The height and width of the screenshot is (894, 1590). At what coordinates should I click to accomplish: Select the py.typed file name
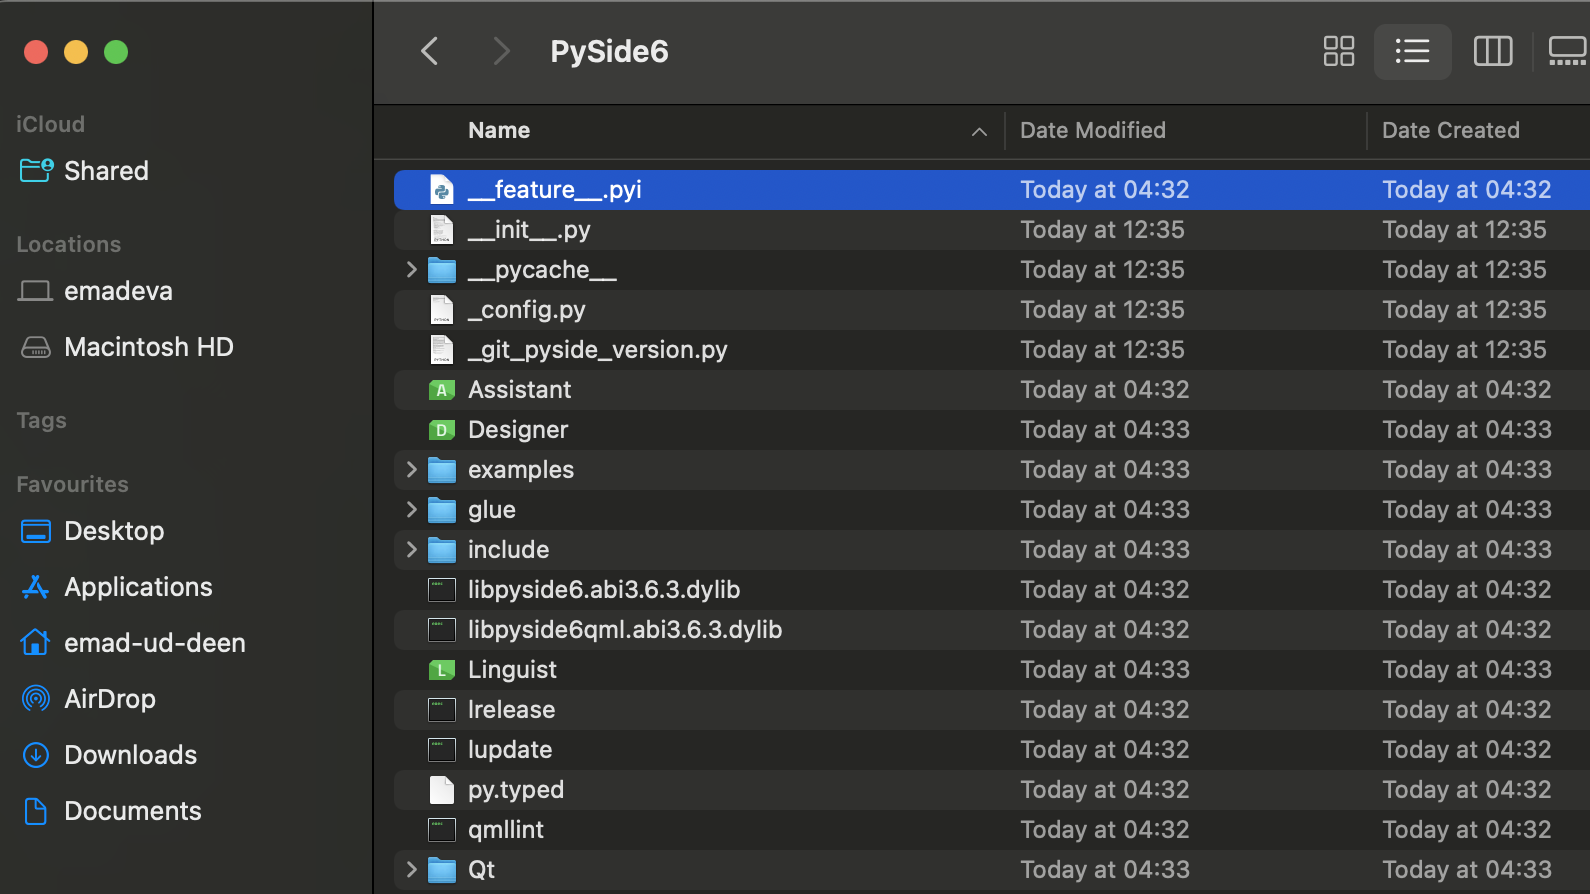[516, 790]
